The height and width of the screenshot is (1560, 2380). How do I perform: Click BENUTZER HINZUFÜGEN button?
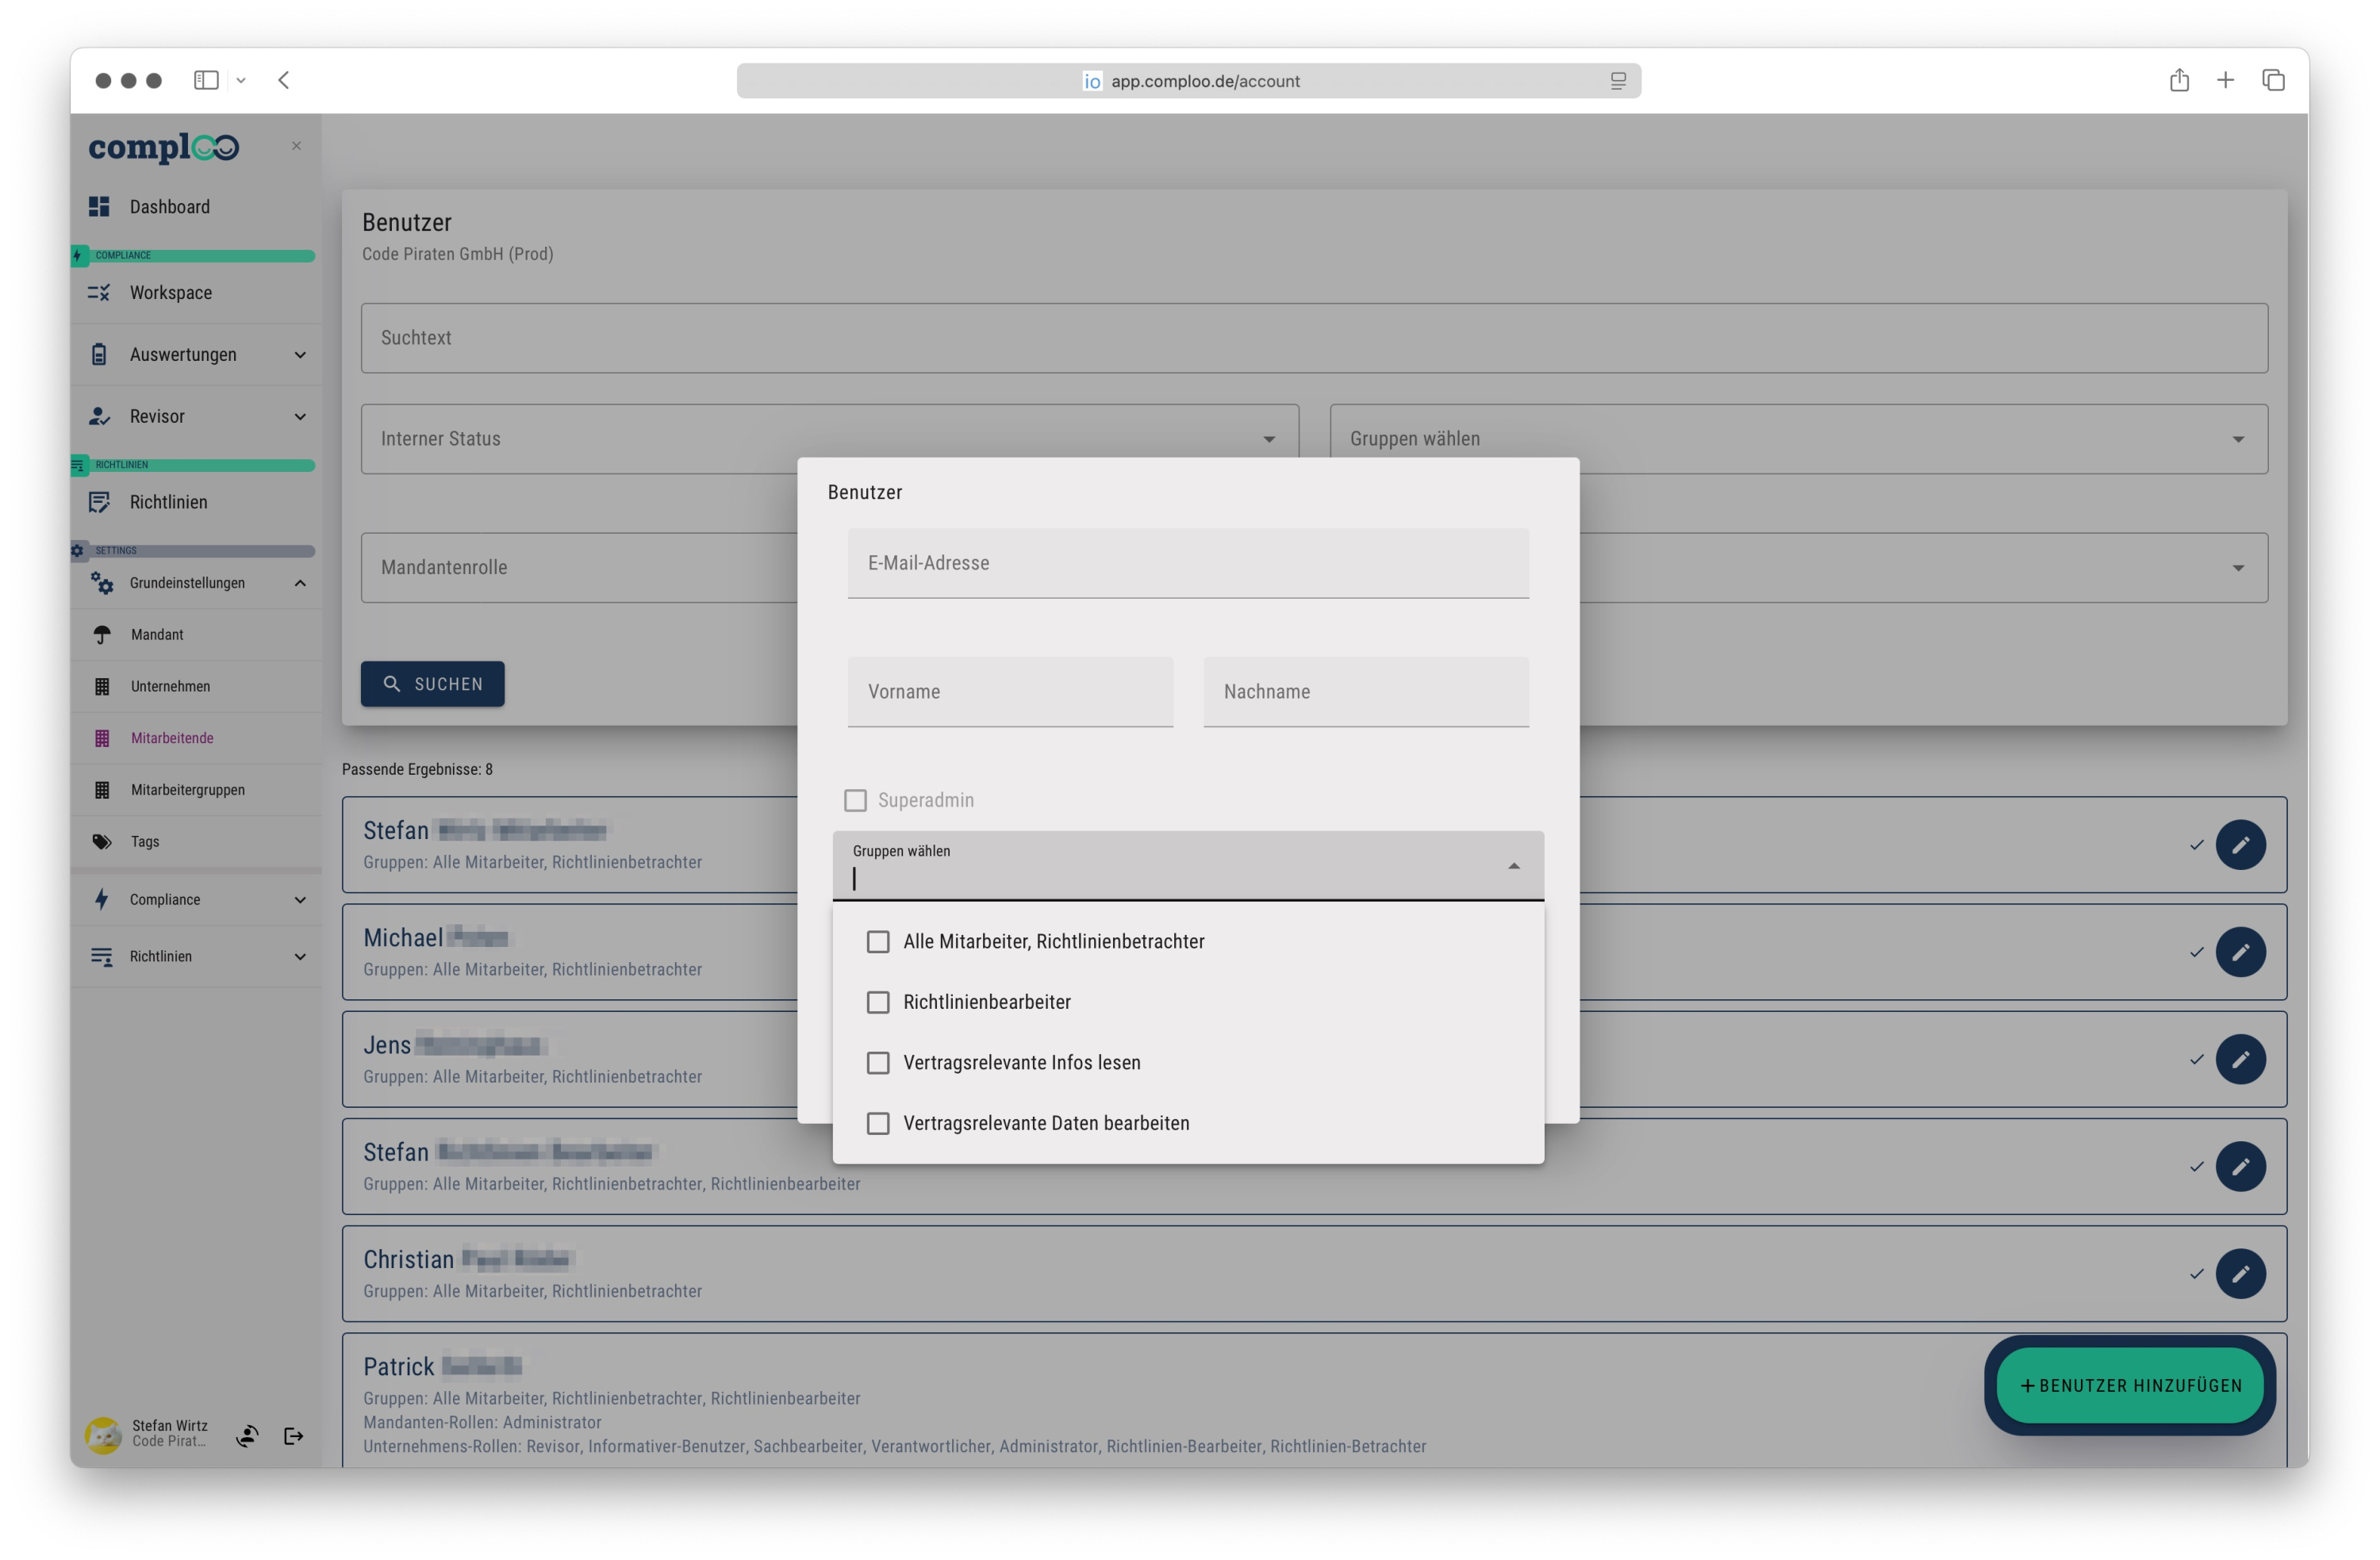click(x=2130, y=1385)
